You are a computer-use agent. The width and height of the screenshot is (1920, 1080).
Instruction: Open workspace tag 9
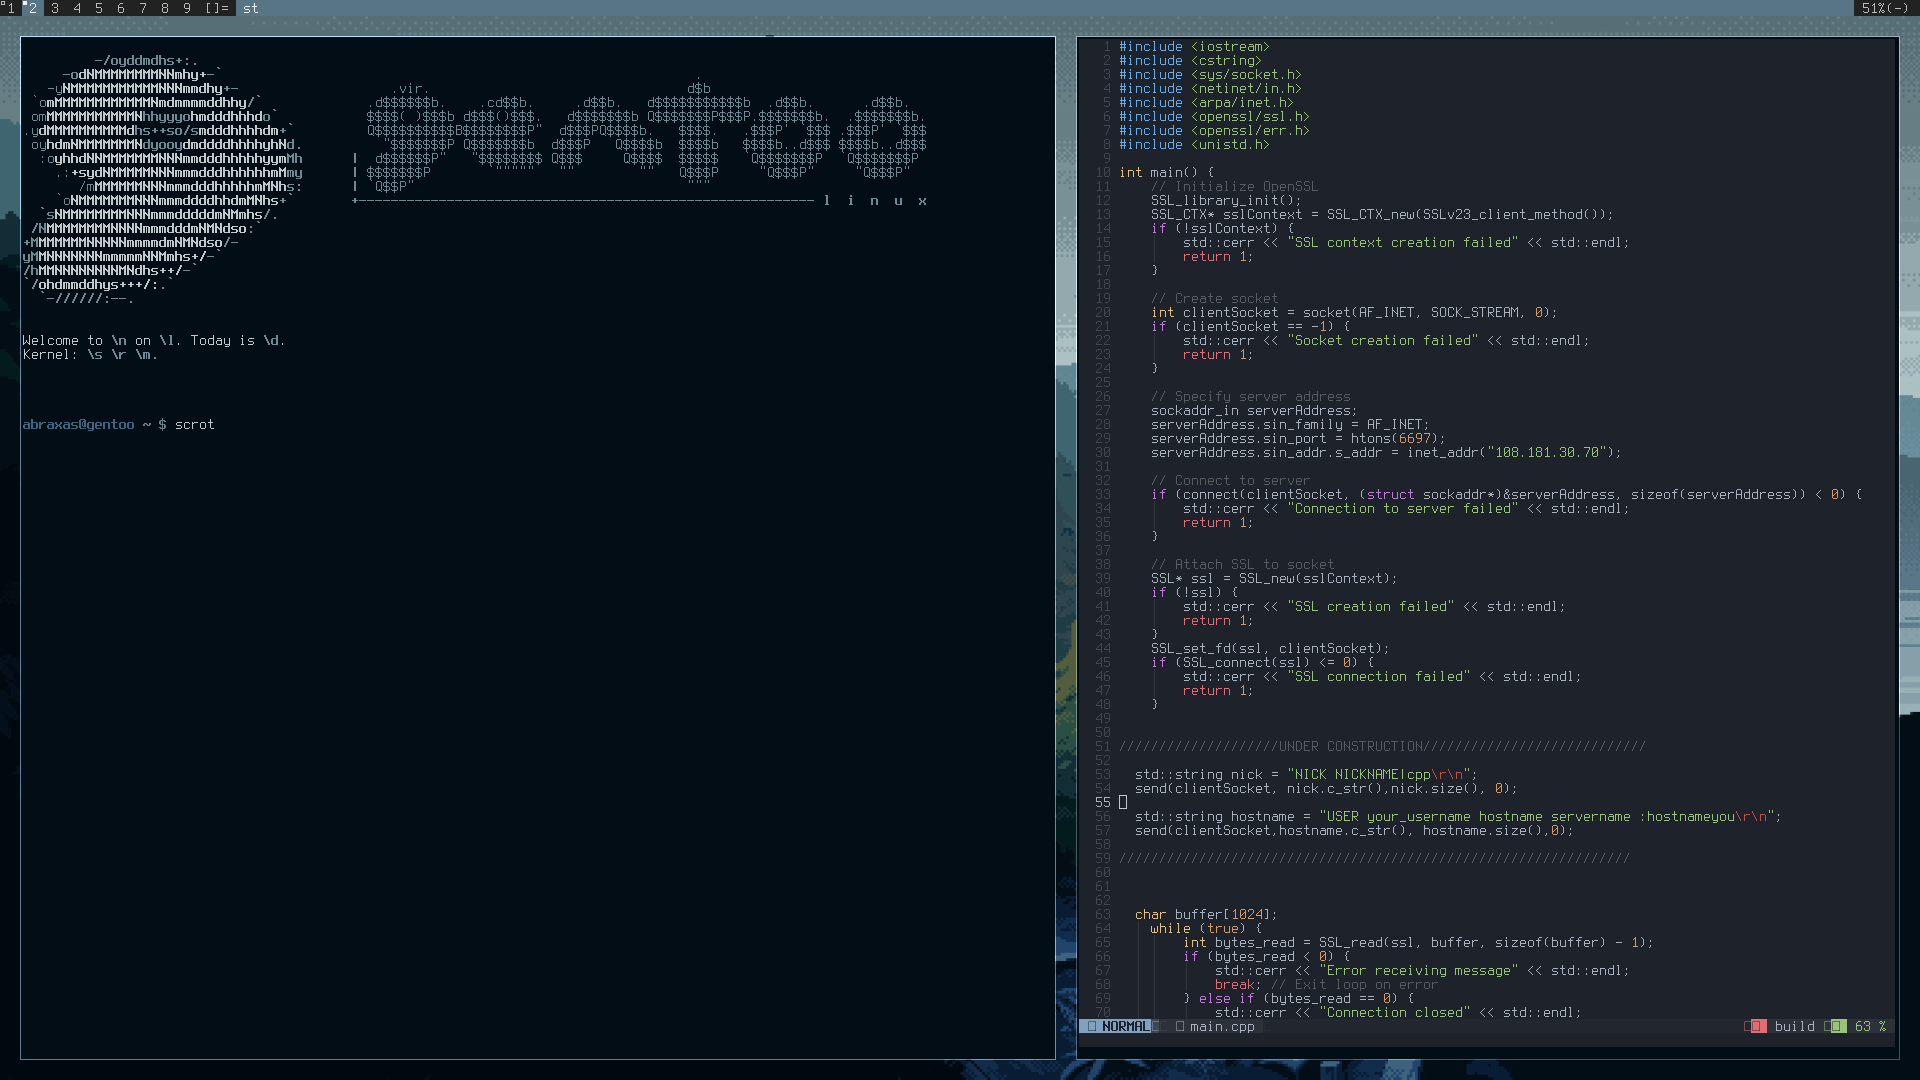pos(187,8)
